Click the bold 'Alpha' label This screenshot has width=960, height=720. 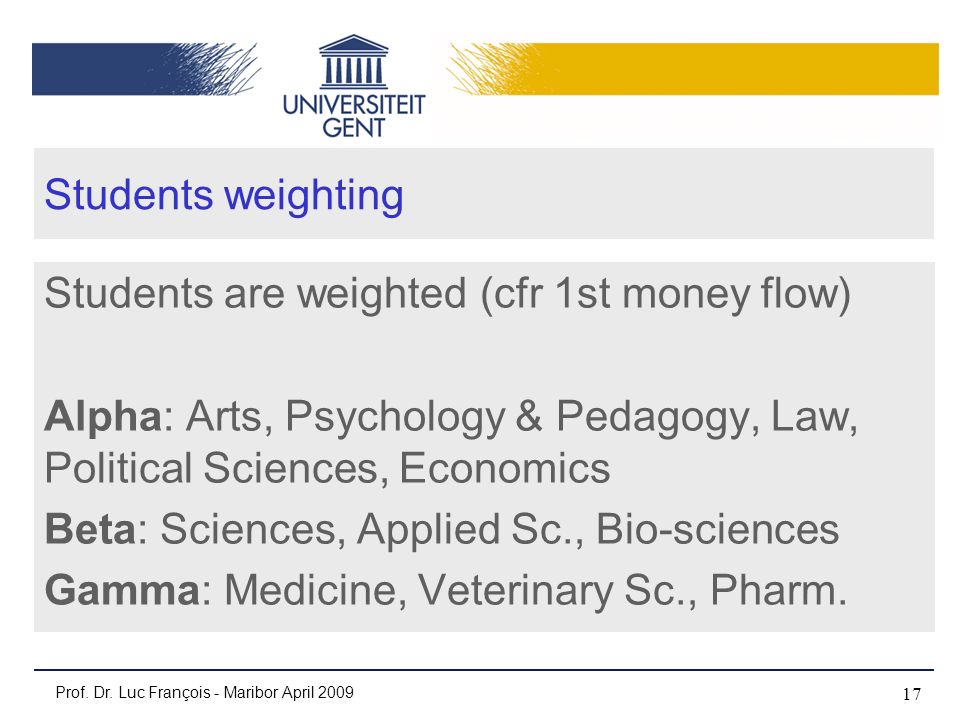[103, 416]
